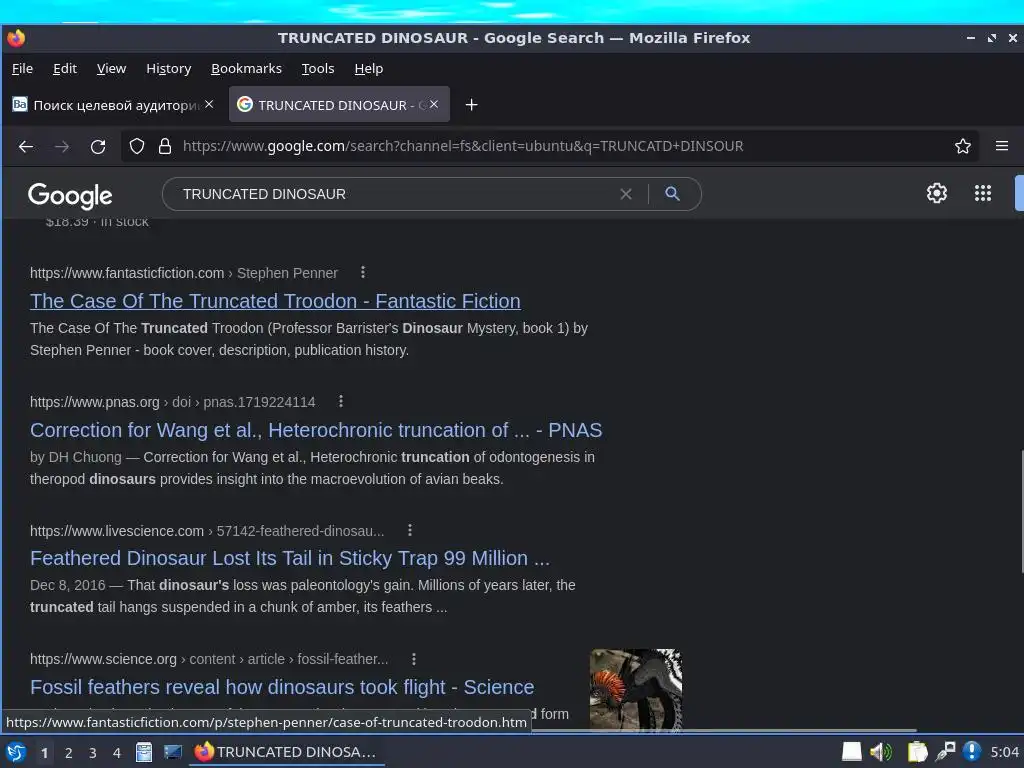This screenshot has height=768, width=1024.
Task: Click the show desktop taskbar icon
Action: click(173, 752)
